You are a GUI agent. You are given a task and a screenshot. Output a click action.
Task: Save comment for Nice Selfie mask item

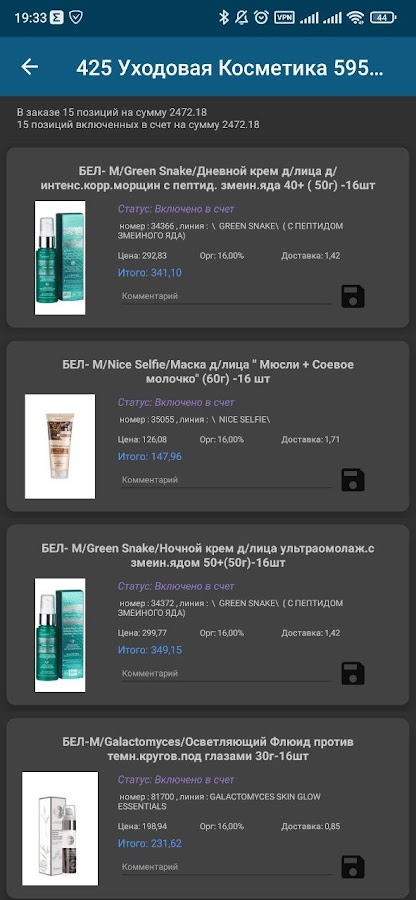tap(353, 480)
